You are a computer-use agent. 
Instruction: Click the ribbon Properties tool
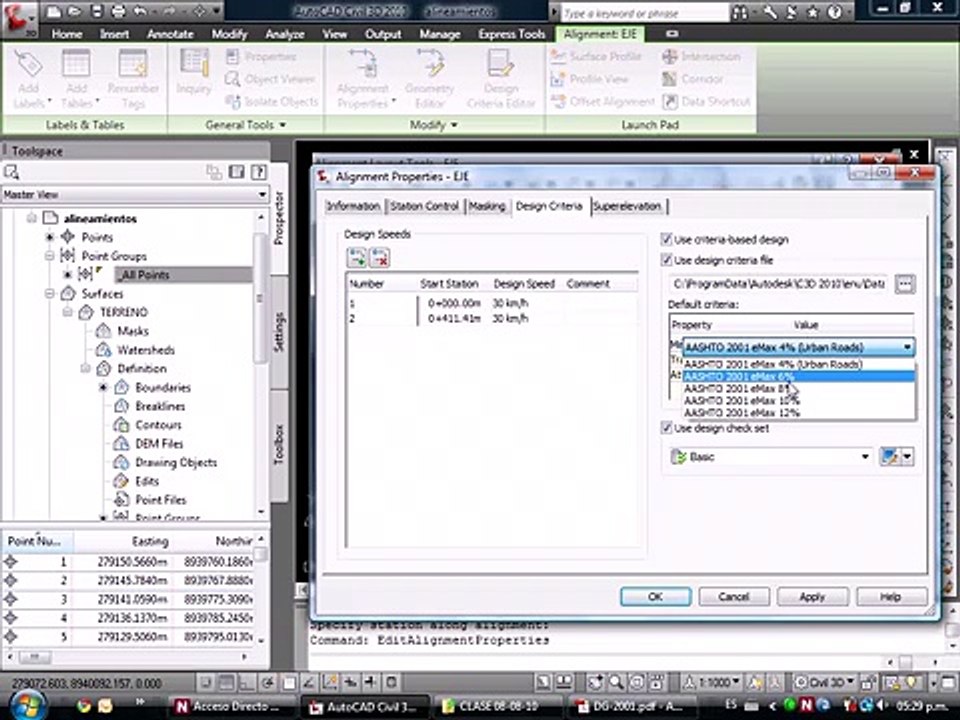(261, 56)
